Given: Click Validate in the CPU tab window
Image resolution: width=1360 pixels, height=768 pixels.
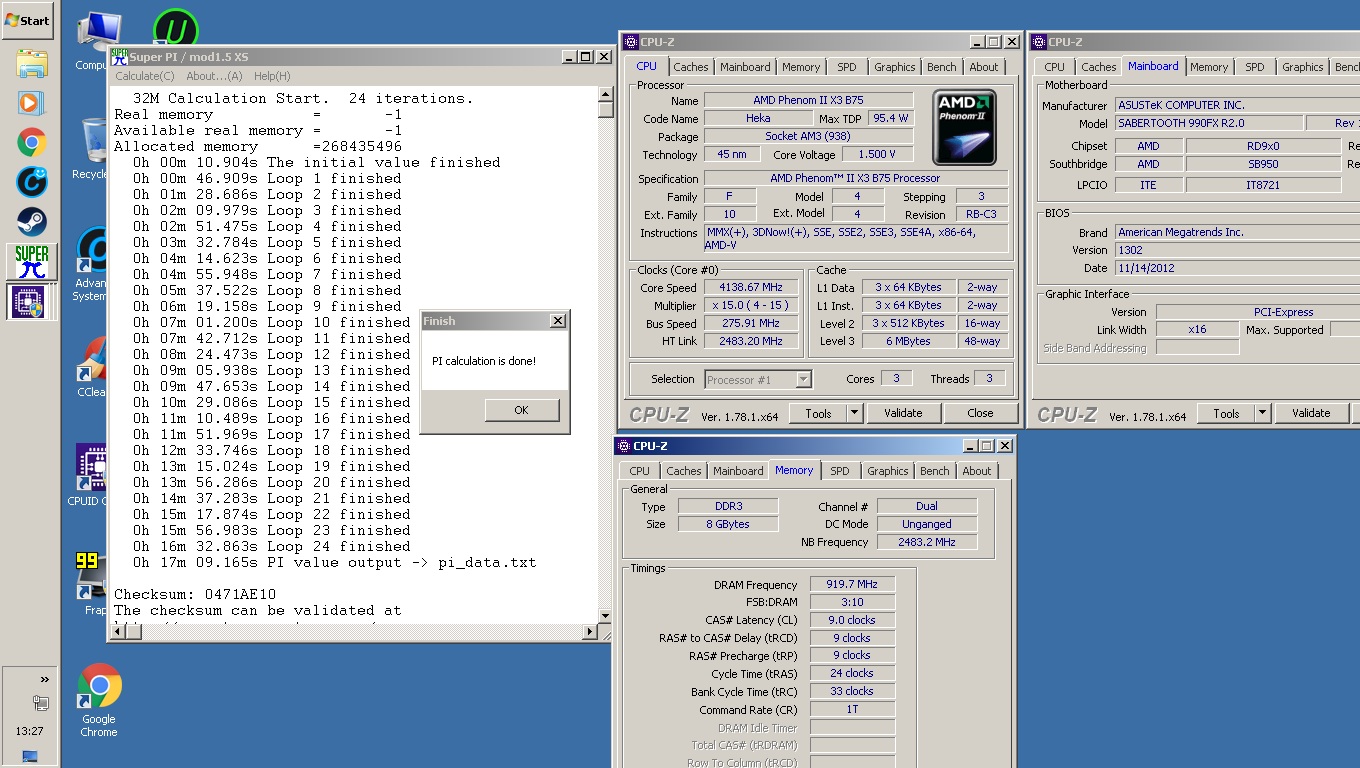Looking at the screenshot, I should [x=903, y=413].
